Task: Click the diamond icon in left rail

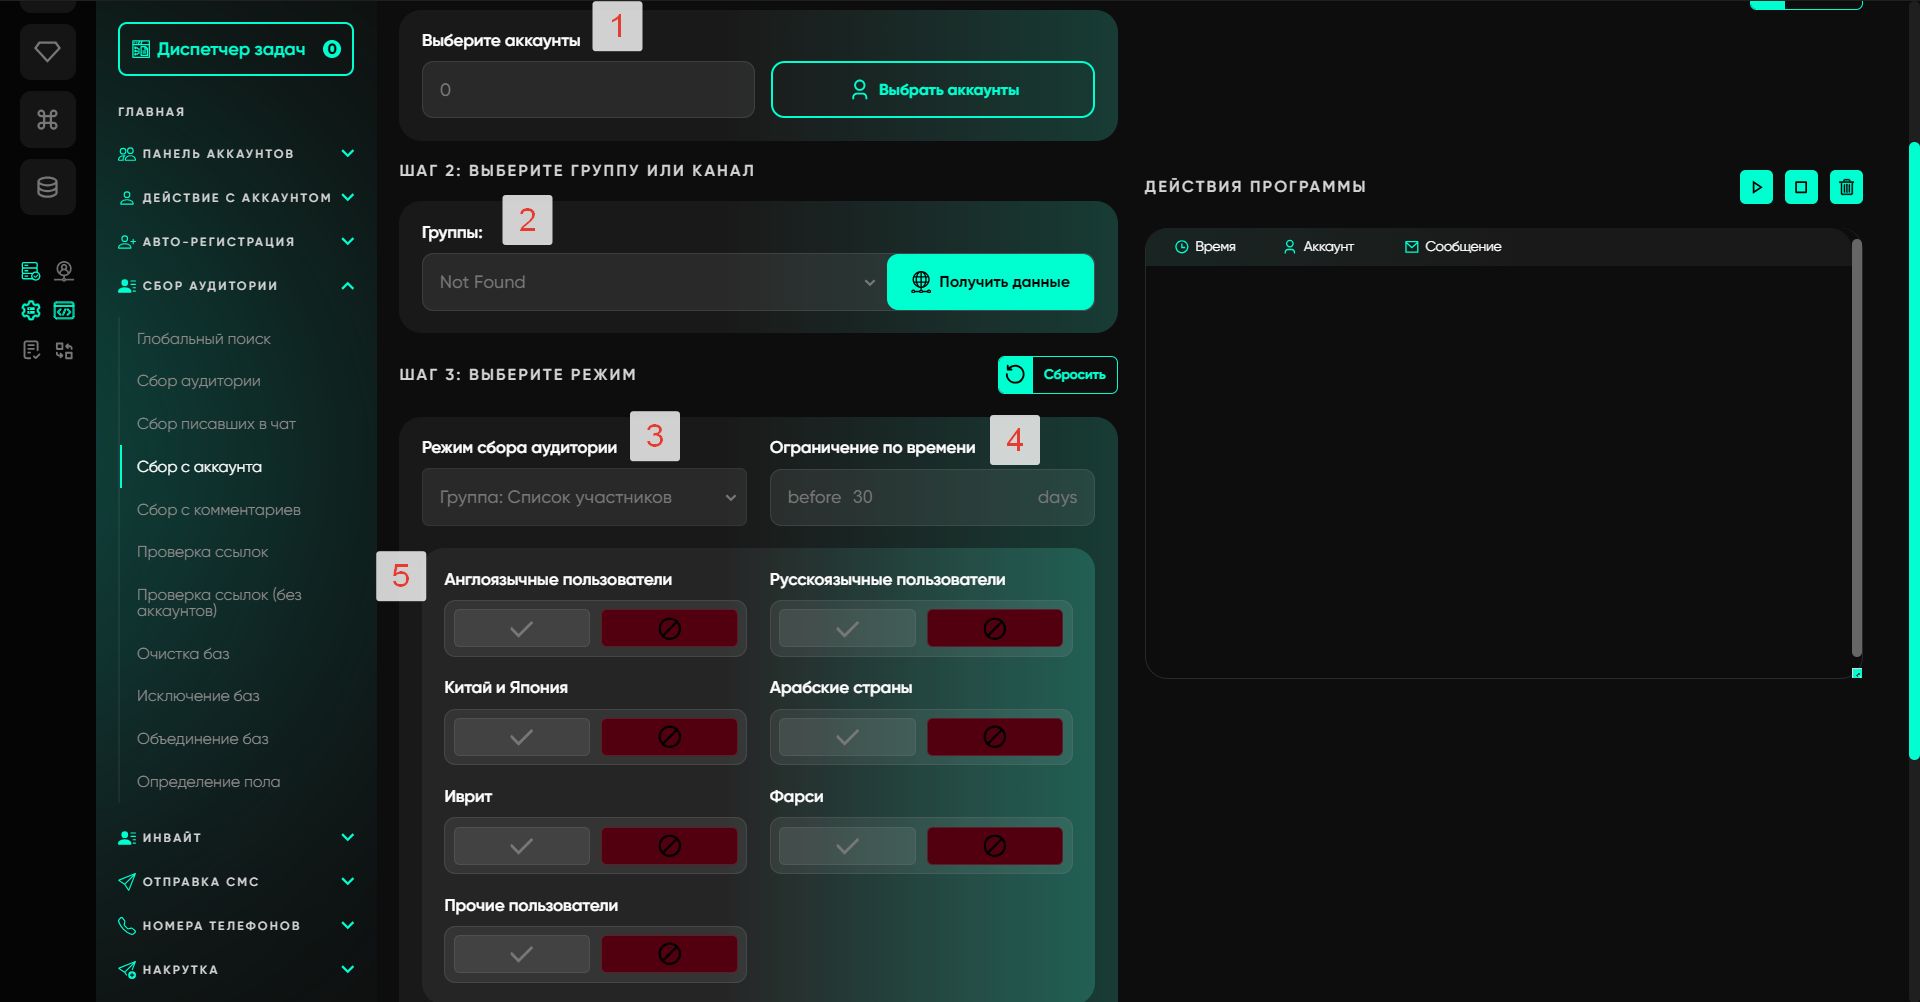Action: pos(47,51)
